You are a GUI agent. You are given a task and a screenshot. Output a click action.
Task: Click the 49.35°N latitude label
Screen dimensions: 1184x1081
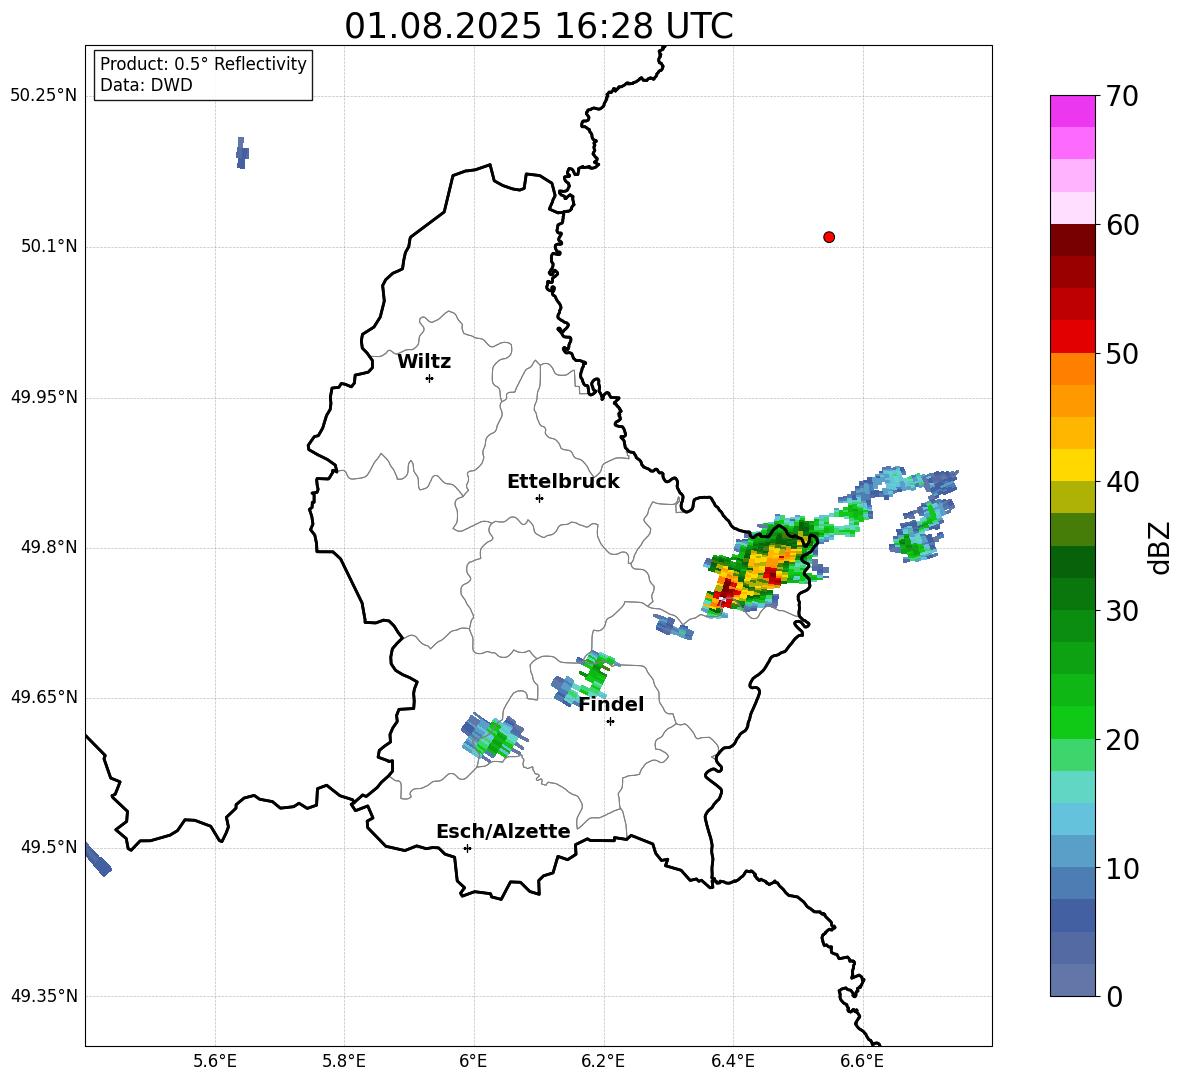coord(44,996)
